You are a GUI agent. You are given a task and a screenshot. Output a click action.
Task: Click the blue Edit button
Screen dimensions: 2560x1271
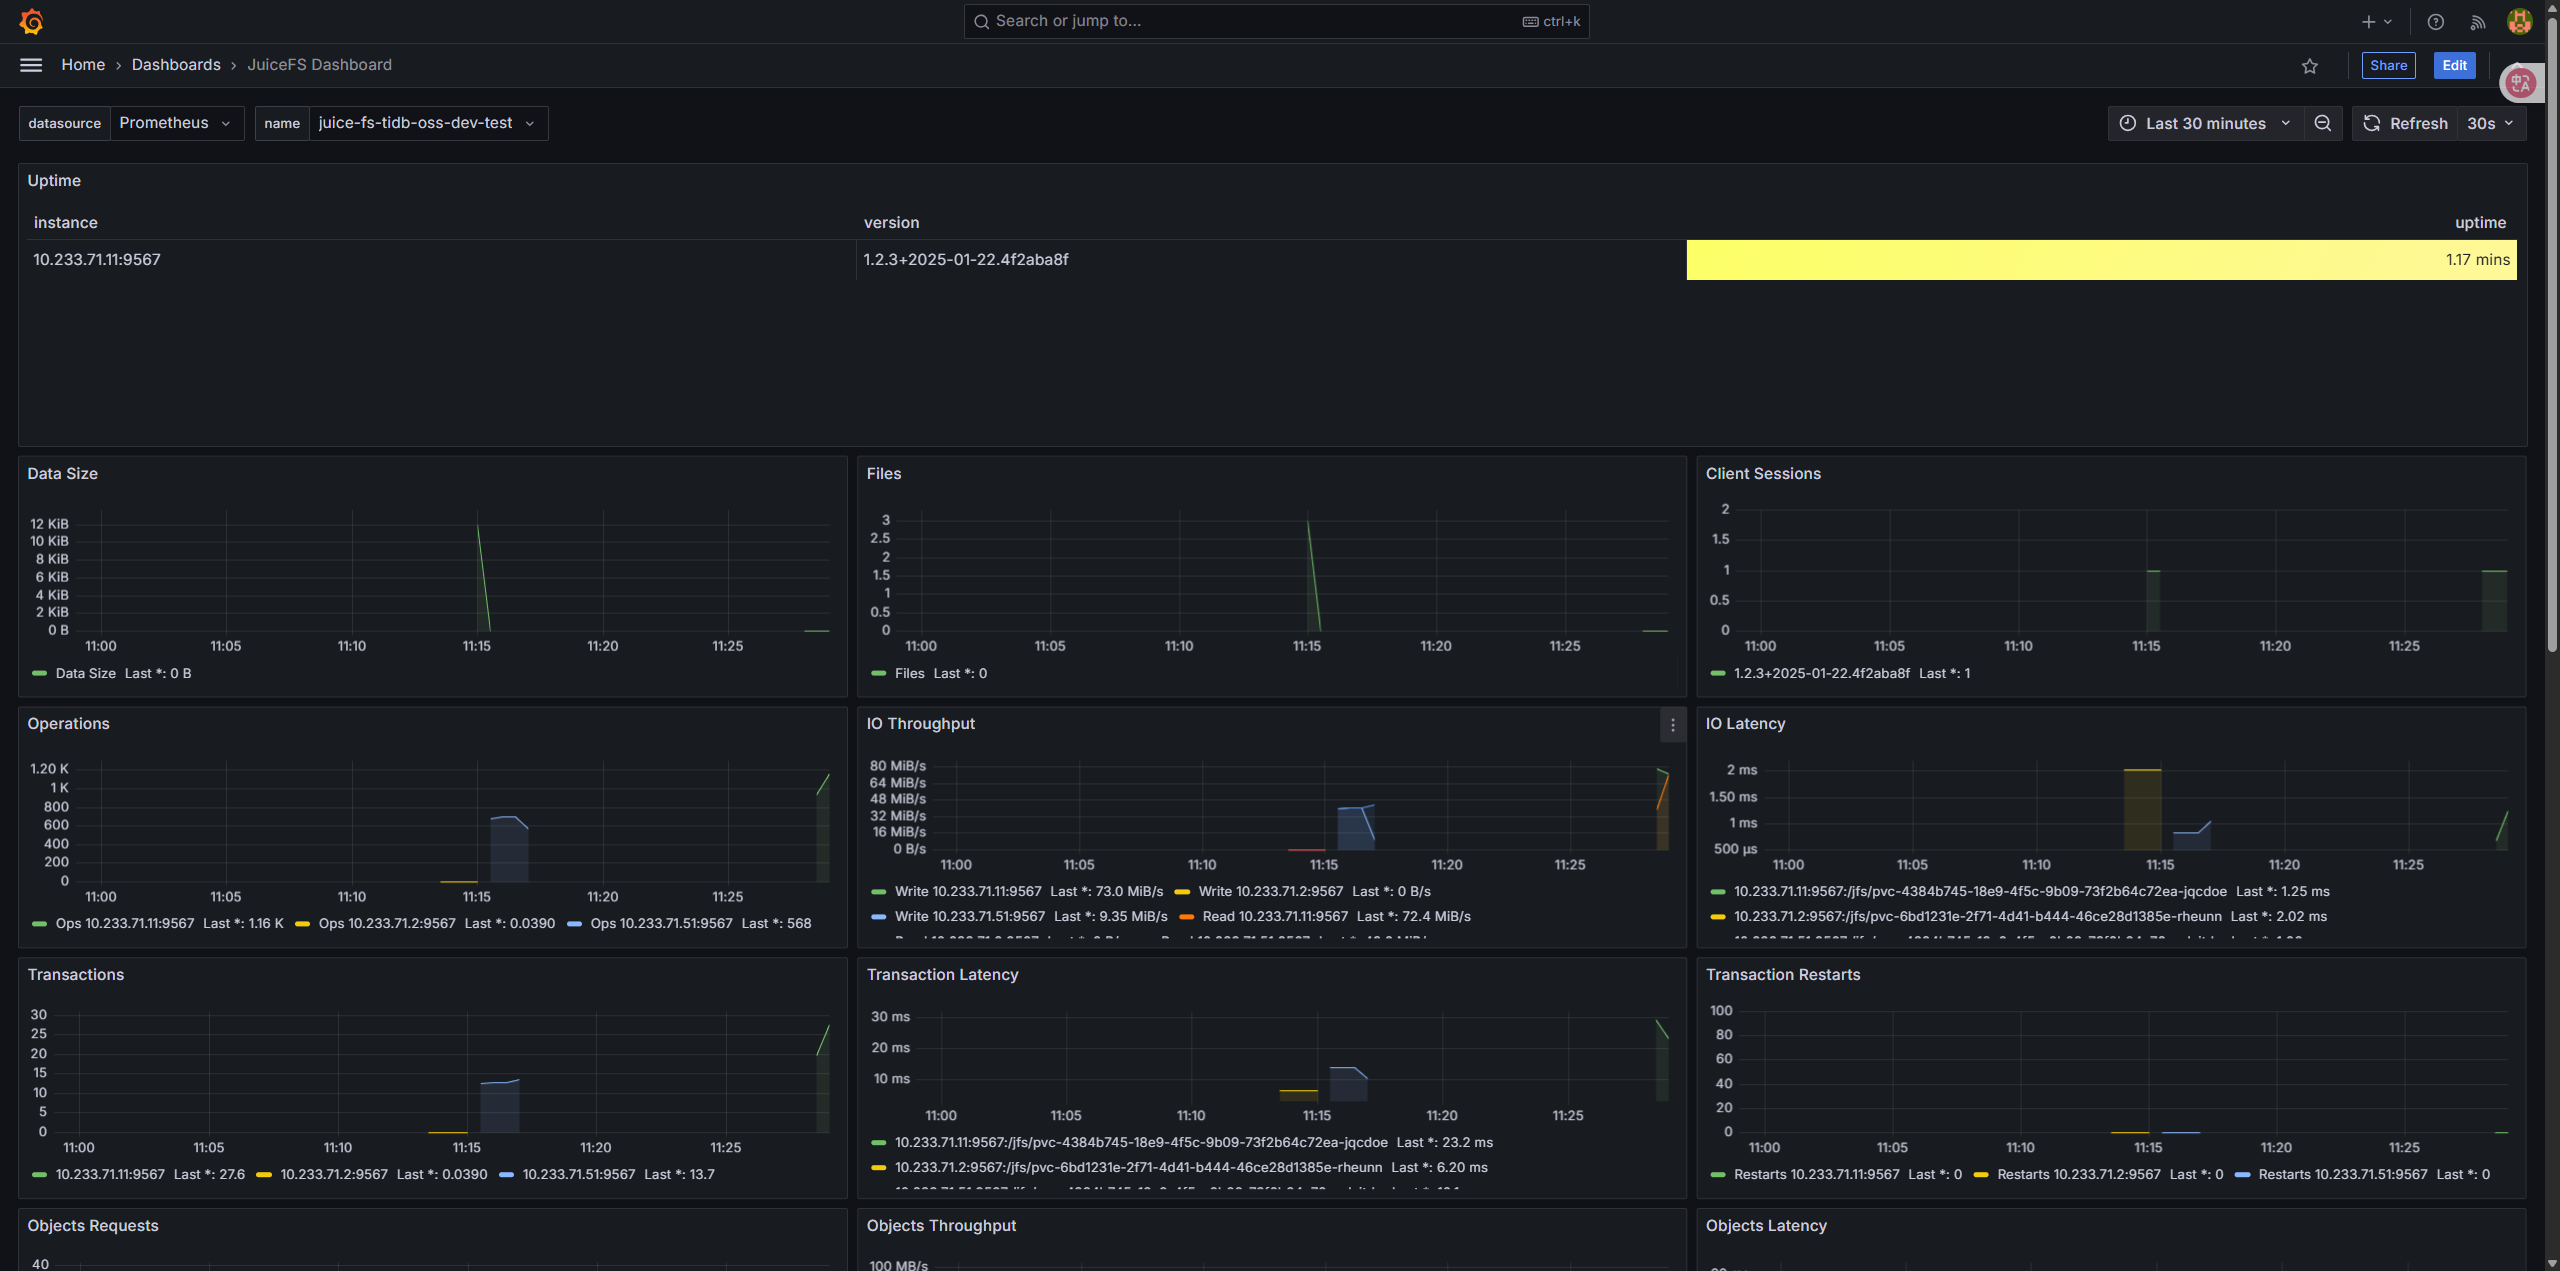click(x=2454, y=66)
